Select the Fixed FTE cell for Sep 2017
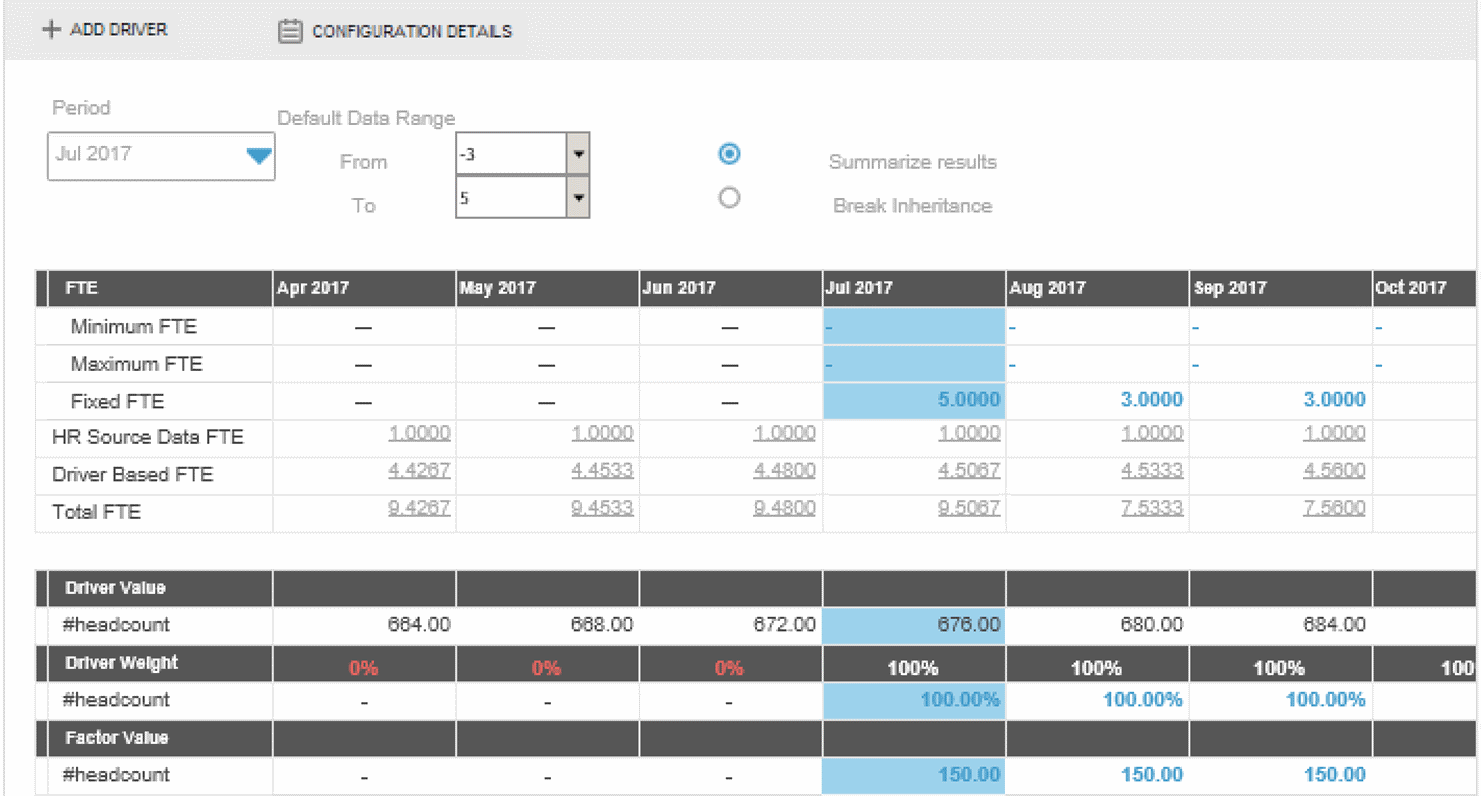Viewport: 1481px width, 796px height. 1280,400
